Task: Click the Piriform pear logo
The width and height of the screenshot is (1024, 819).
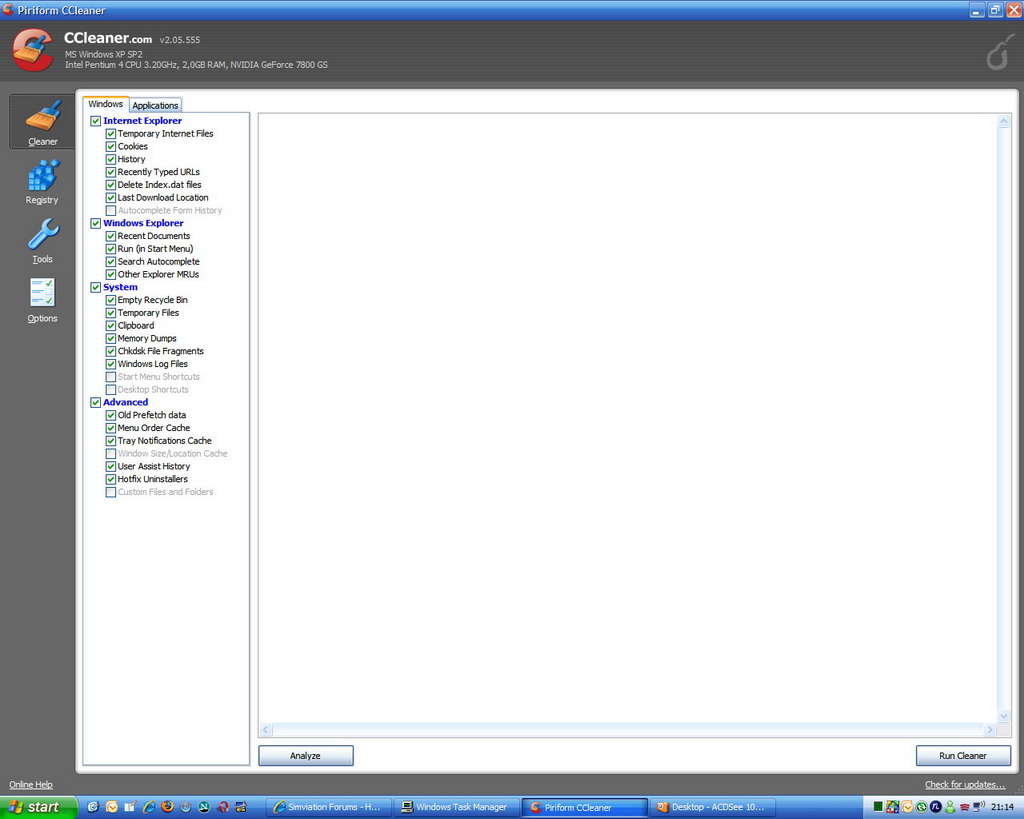Action: coord(998,51)
